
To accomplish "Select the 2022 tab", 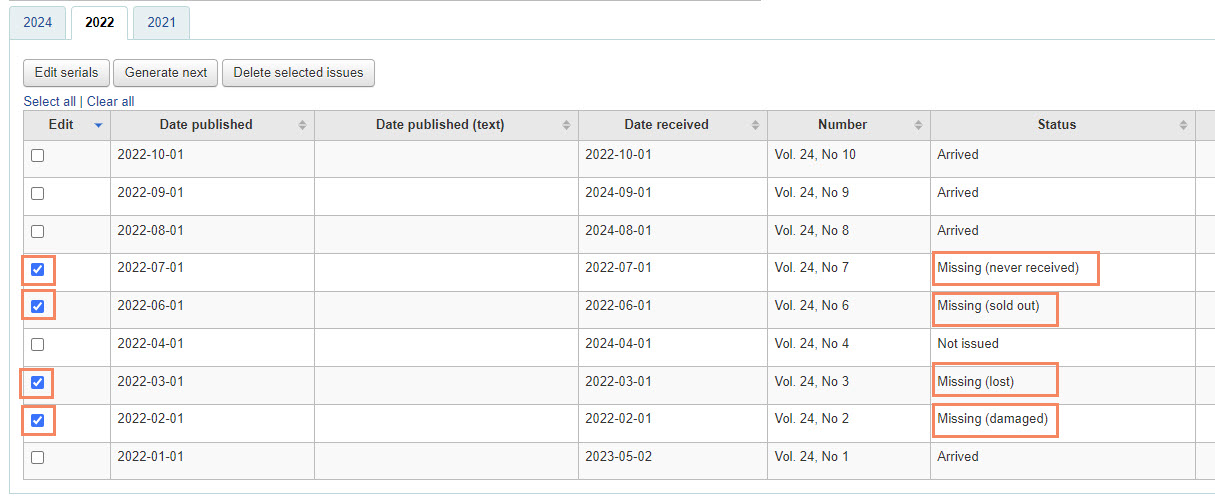I will (99, 22).
